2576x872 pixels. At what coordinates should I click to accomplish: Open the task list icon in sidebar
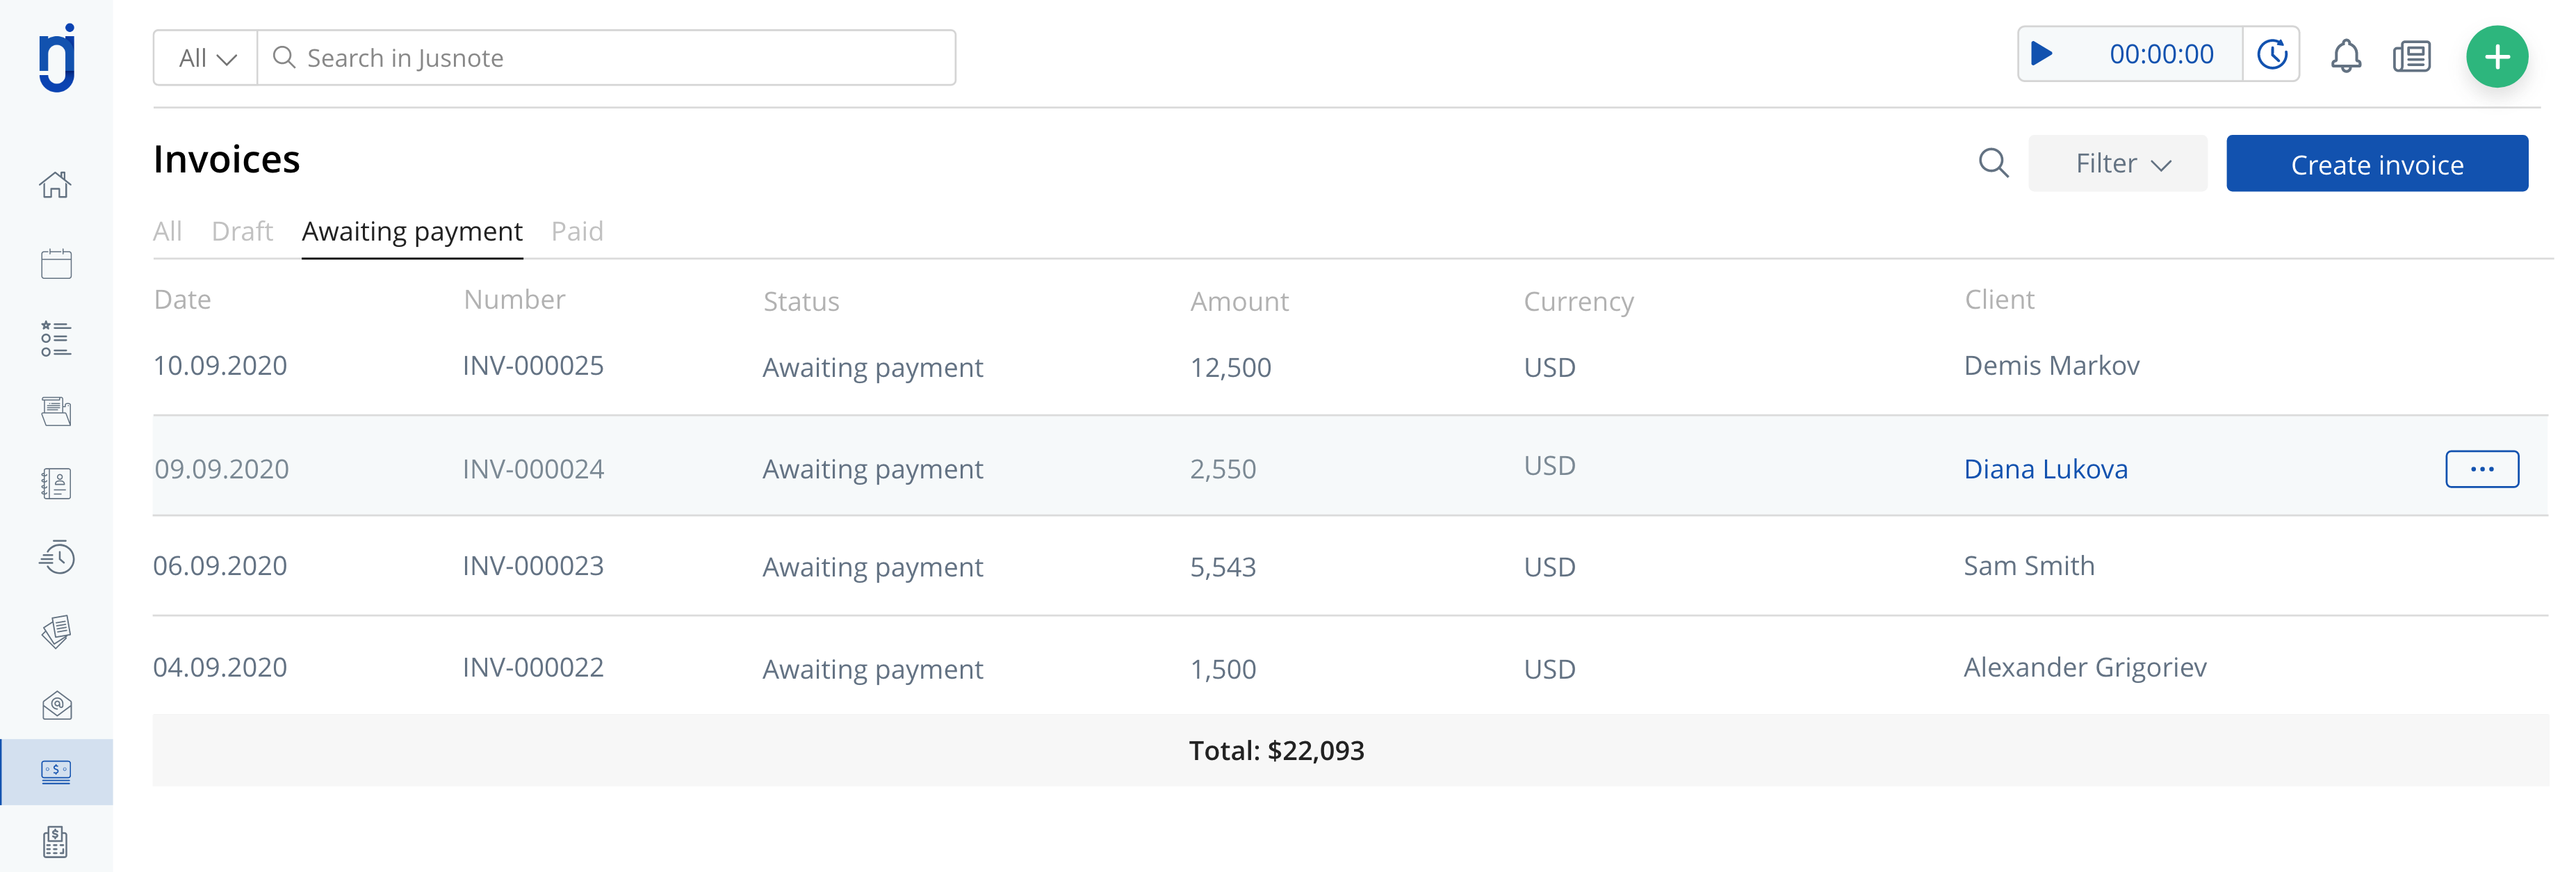coord(56,338)
